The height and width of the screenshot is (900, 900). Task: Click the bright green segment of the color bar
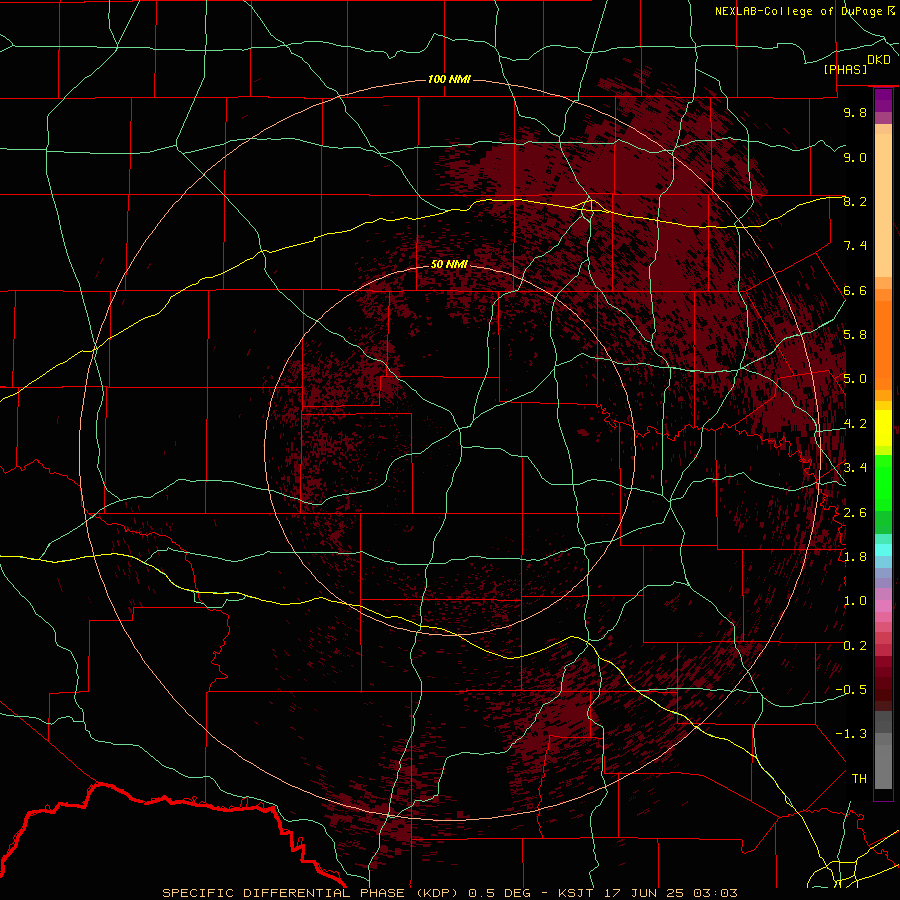[883, 483]
